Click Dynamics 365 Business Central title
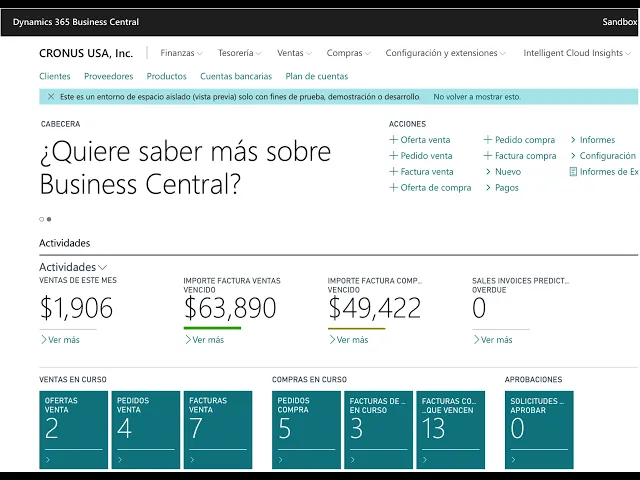 click(76, 22)
